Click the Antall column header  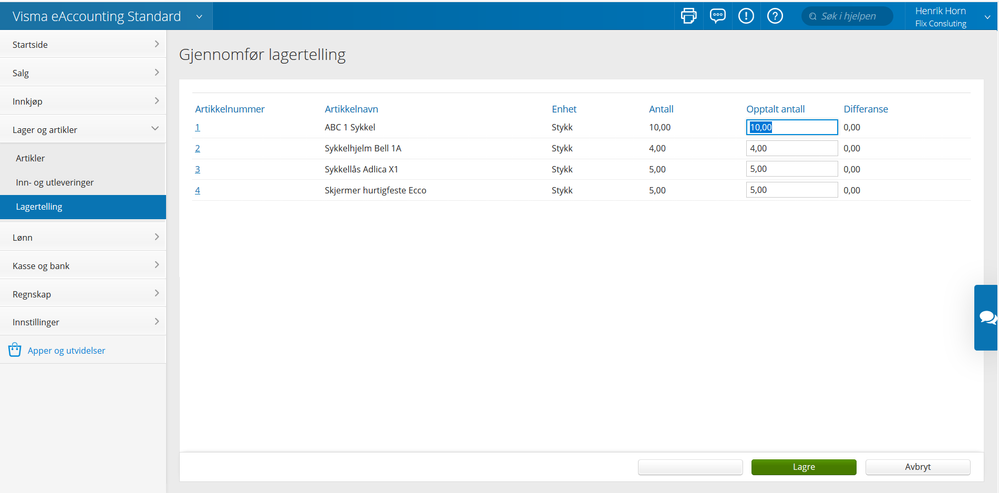661,109
